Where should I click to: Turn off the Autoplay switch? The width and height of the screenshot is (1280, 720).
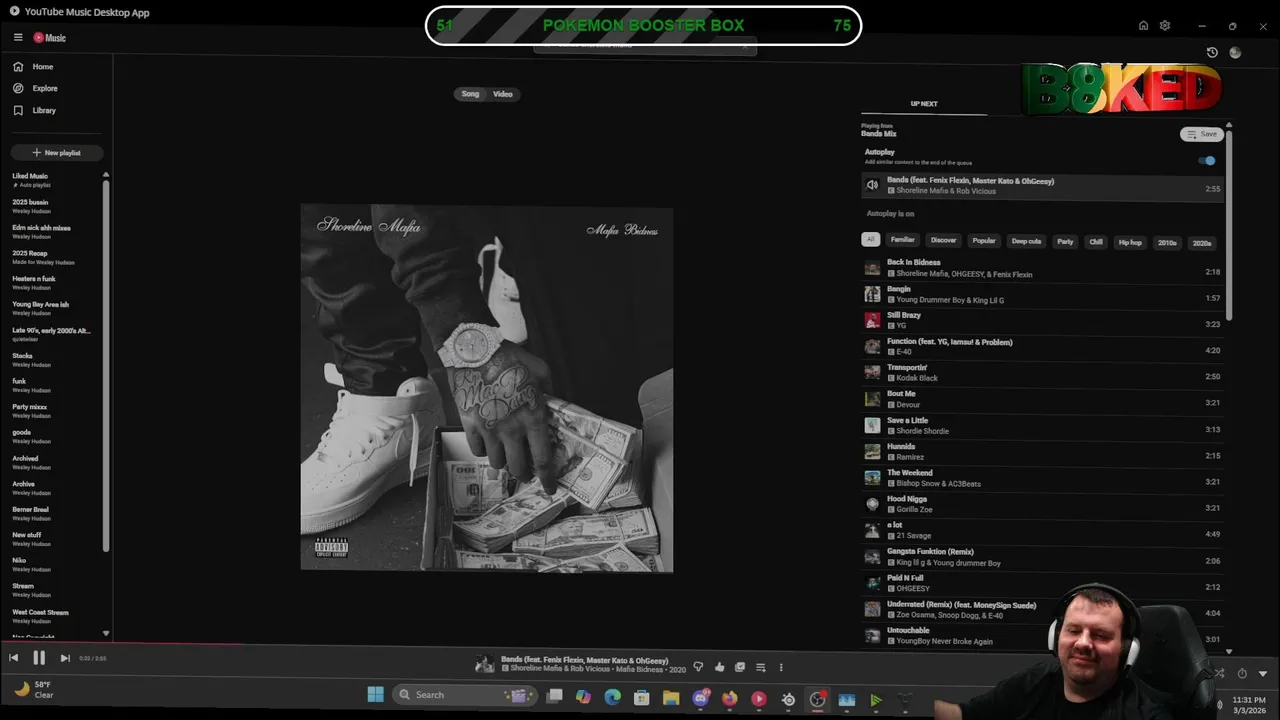[1208, 160]
